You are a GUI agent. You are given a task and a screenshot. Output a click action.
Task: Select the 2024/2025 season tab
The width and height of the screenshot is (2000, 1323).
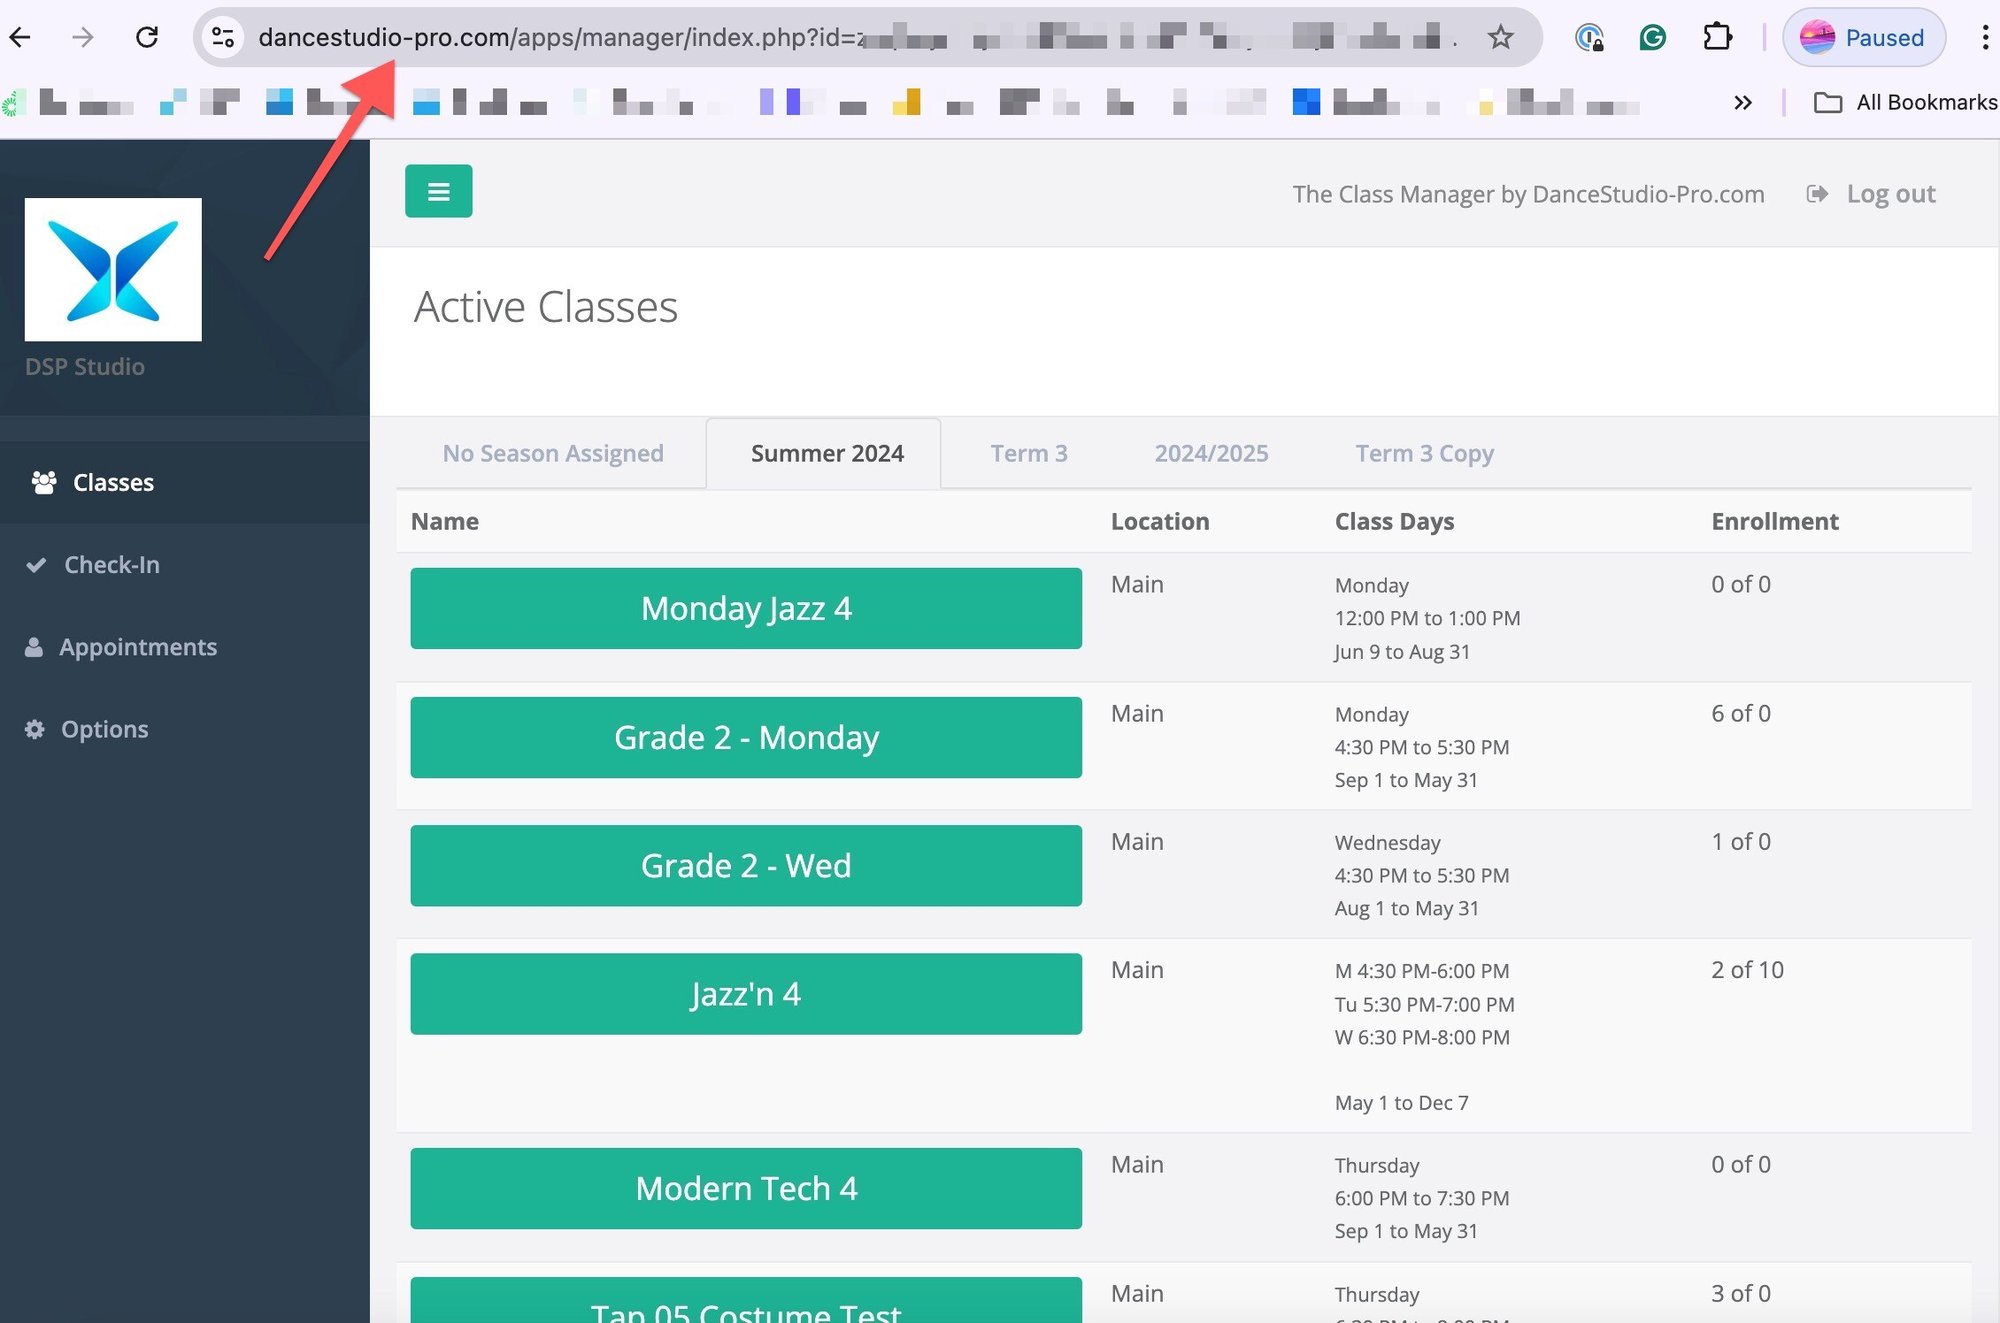(x=1210, y=453)
